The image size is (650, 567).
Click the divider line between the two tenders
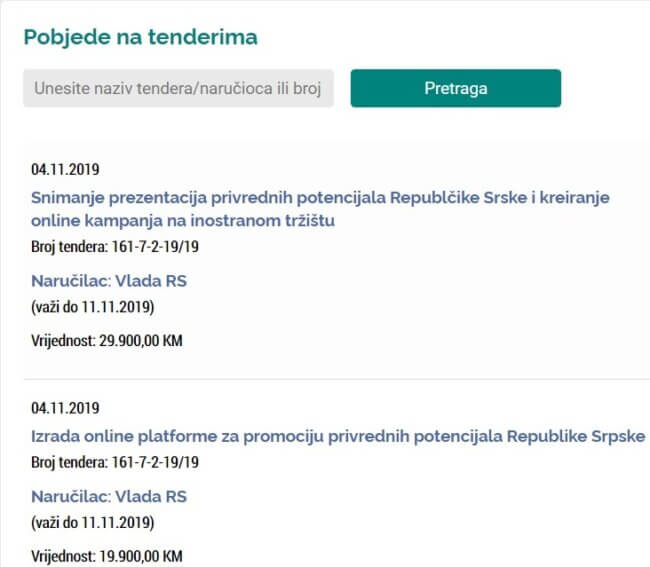pos(325,379)
